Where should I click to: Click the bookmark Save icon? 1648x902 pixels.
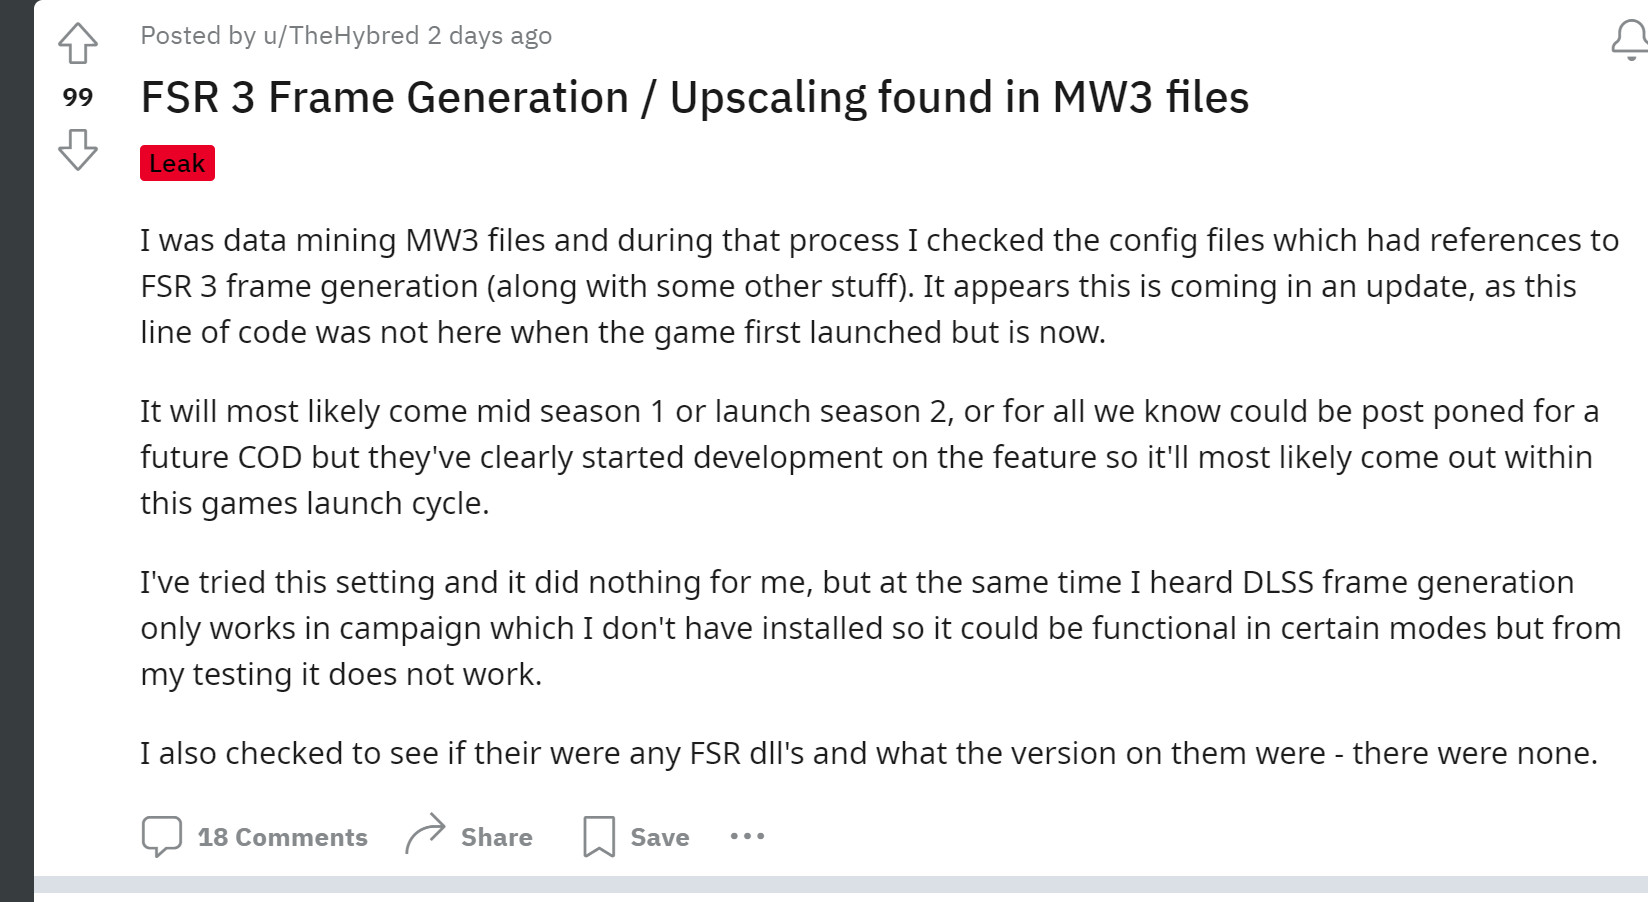pos(599,837)
